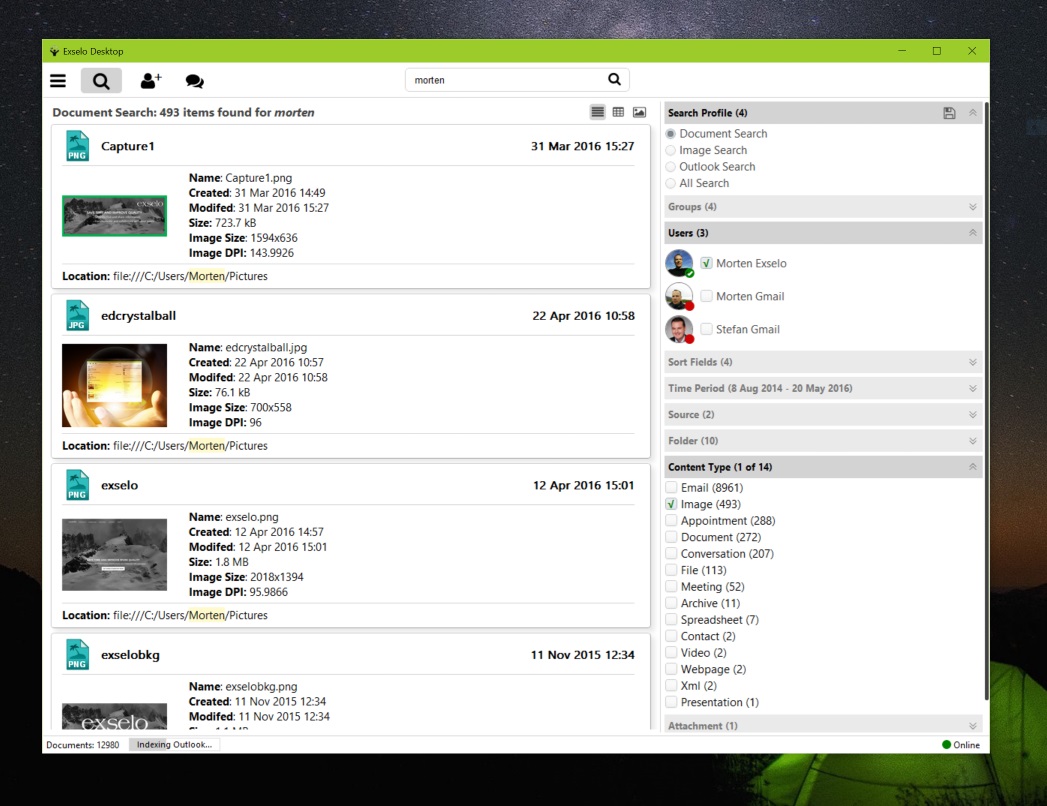The height and width of the screenshot is (806, 1047).
Task: Expand the Sort Fields (4) section
Action: (x=972, y=362)
